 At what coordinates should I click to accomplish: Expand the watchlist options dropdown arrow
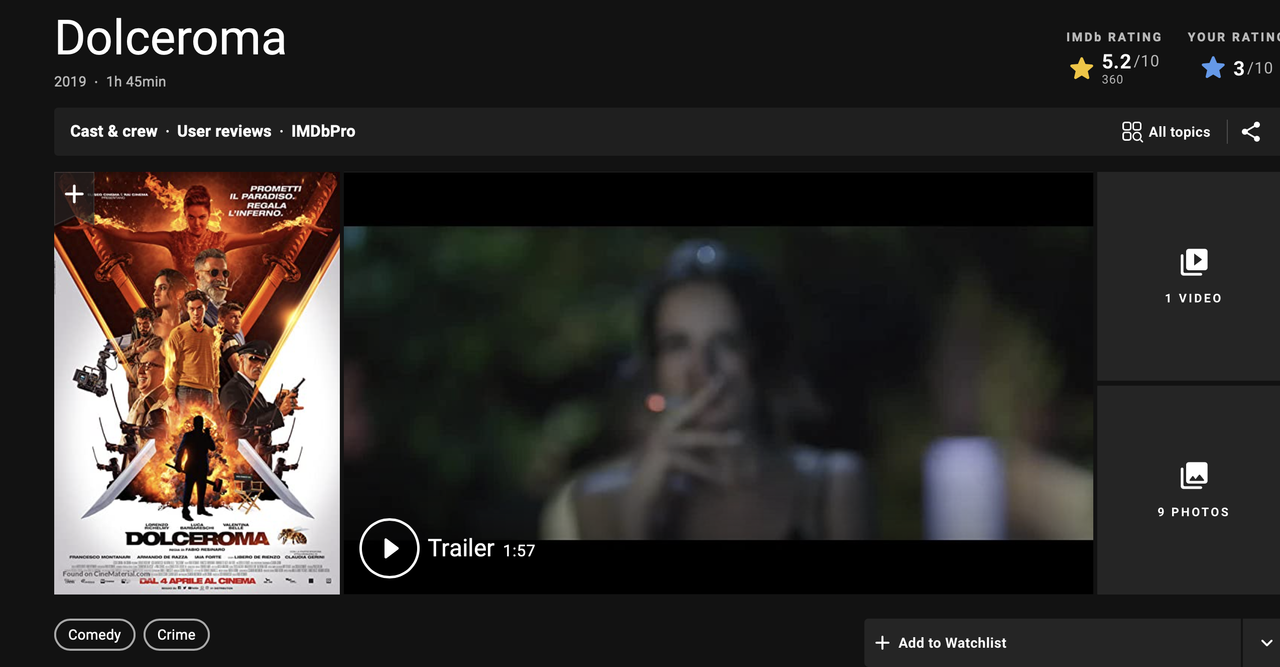click(x=1266, y=643)
